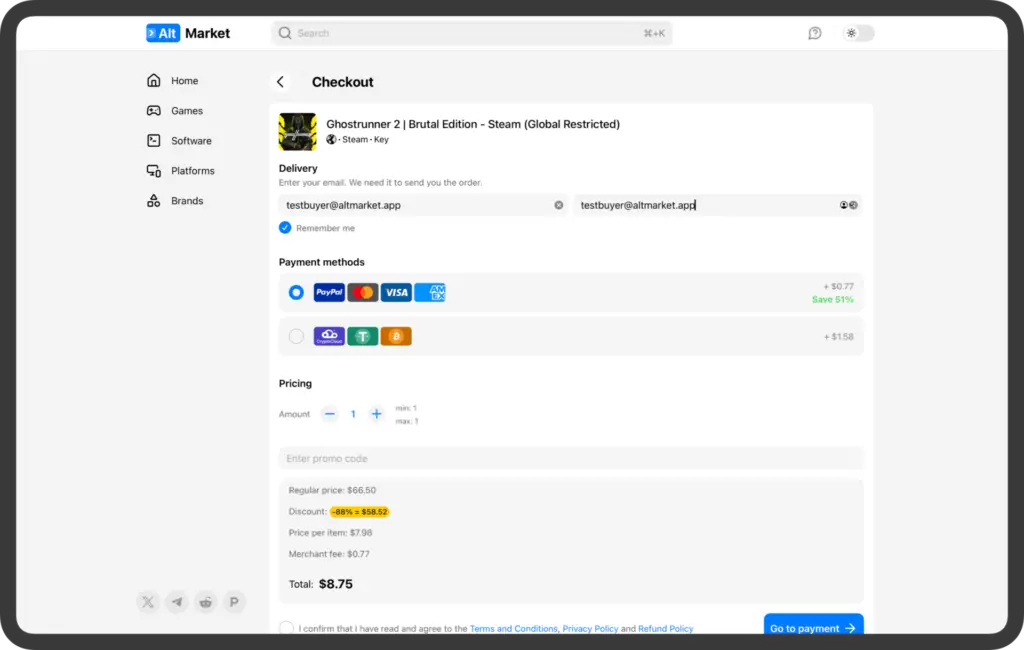This screenshot has width=1024, height=650.
Task: Click the PayPal logo
Action: click(329, 292)
